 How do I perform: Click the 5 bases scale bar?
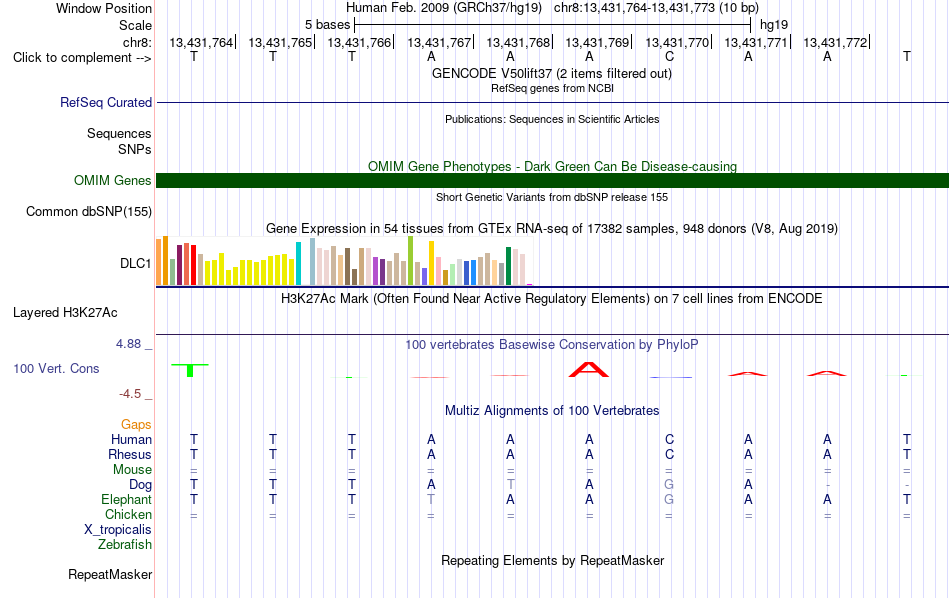552,25
